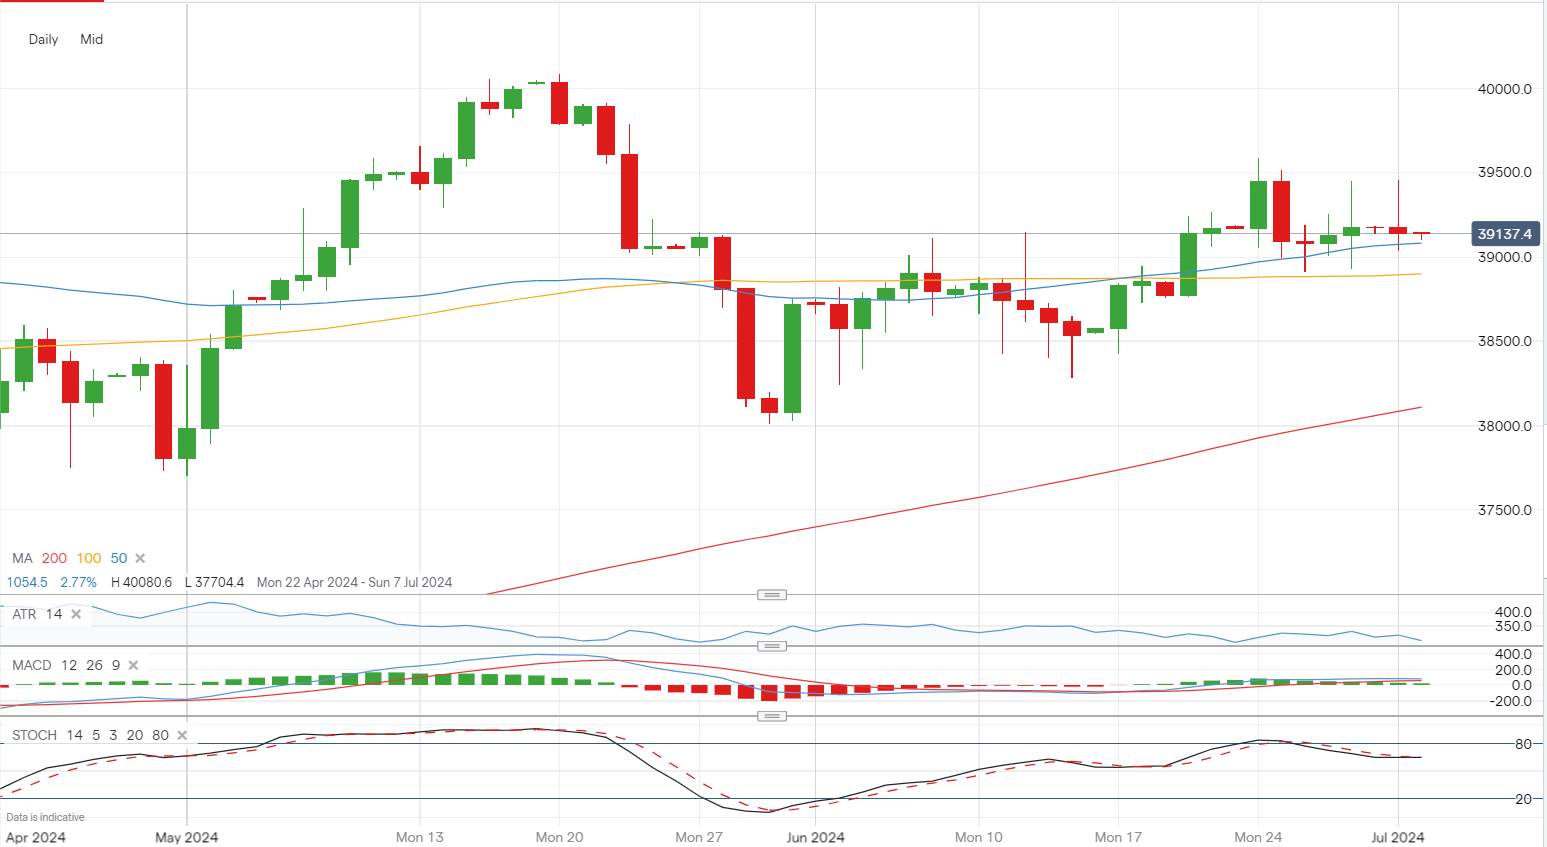Remove the MACD 12 26 9 indicator
The height and width of the screenshot is (847, 1547).
point(133,665)
